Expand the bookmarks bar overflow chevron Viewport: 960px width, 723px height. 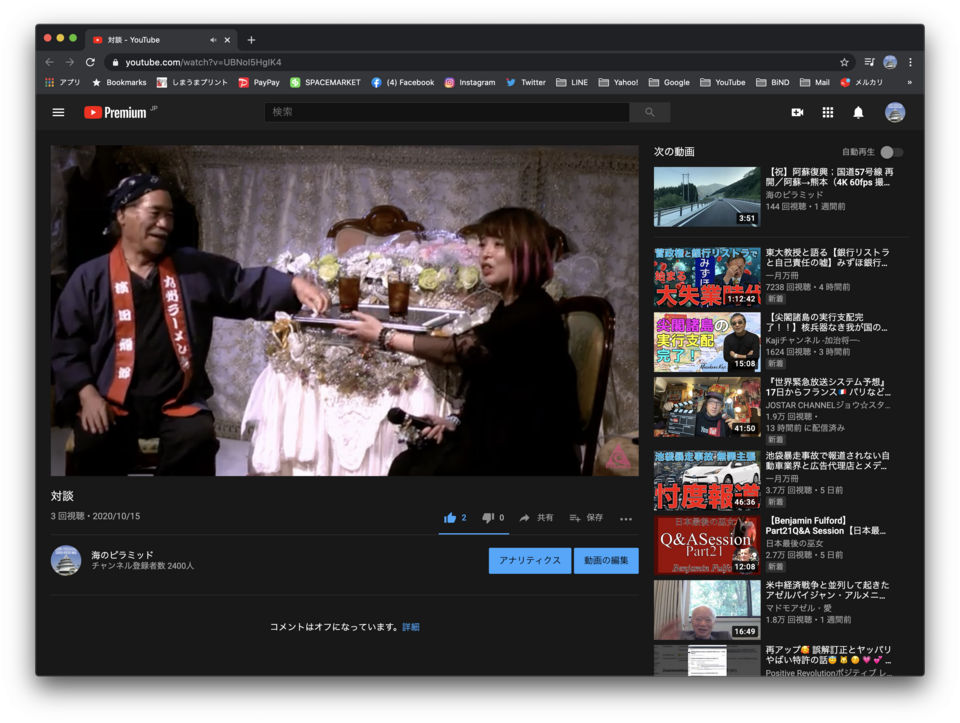click(x=909, y=83)
